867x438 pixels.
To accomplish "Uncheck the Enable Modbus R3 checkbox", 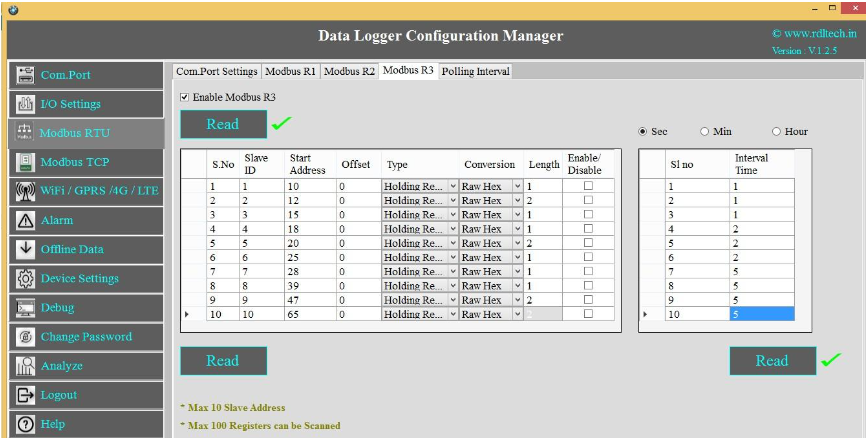I will coord(184,97).
